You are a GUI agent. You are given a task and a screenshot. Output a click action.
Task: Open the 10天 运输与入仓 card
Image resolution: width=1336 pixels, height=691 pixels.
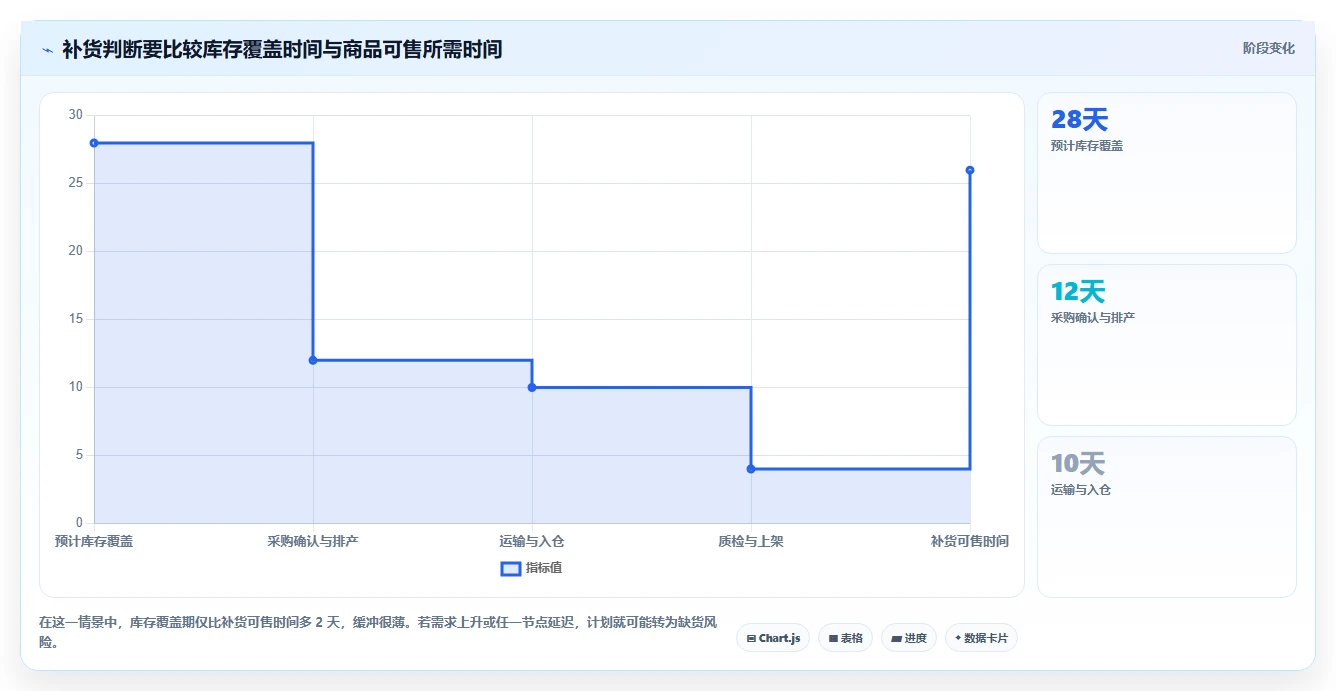tap(1166, 517)
